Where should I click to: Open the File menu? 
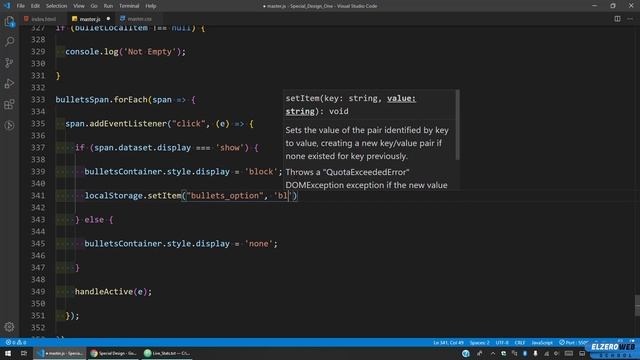click(x=21, y=6)
